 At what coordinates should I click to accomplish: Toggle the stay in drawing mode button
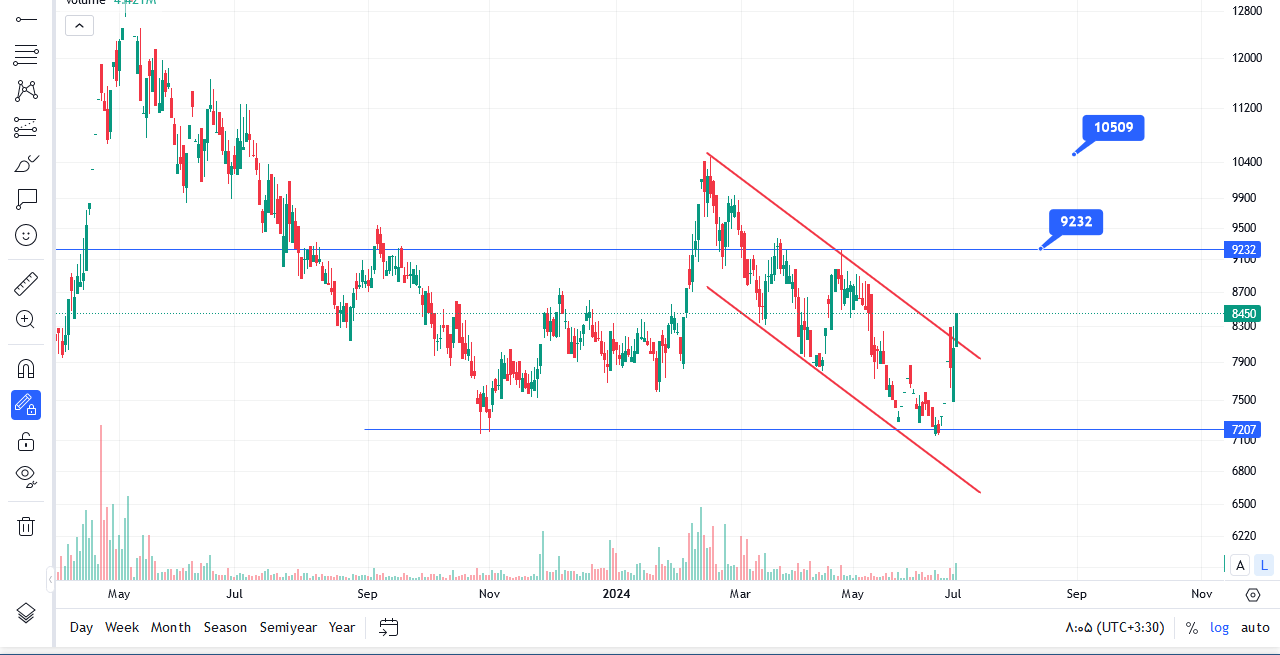pos(26,405)
